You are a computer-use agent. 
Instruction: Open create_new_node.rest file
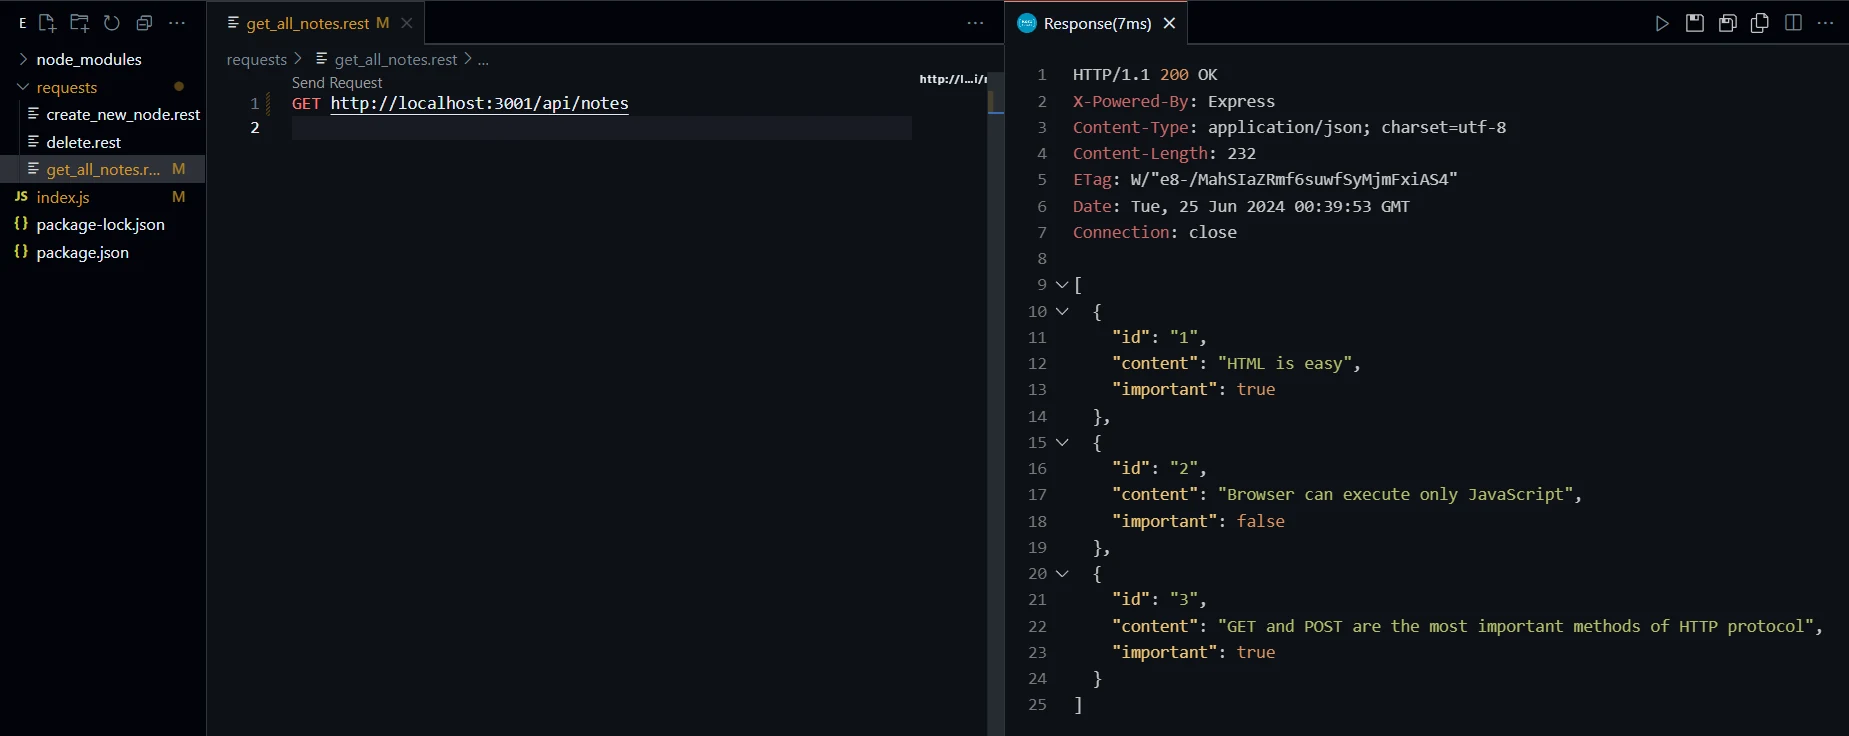(x=102, y=114)
